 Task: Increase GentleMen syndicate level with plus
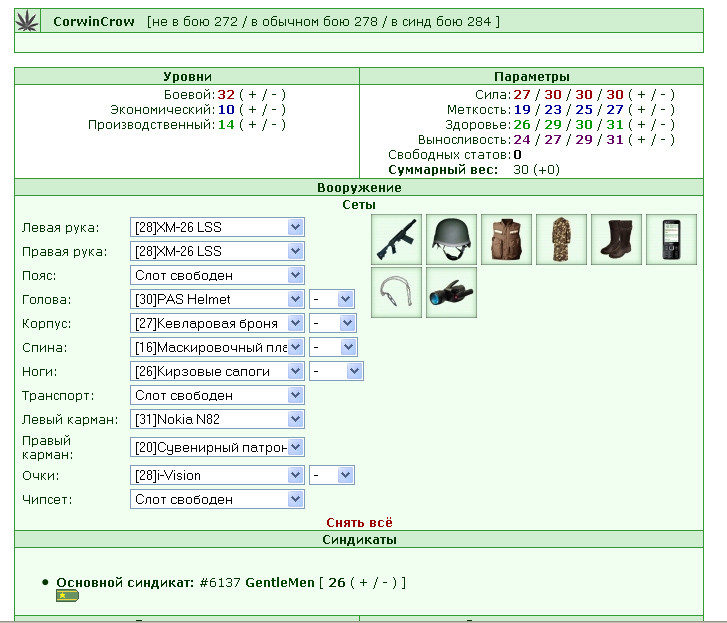pyautogui.click(x=363, y=582)
